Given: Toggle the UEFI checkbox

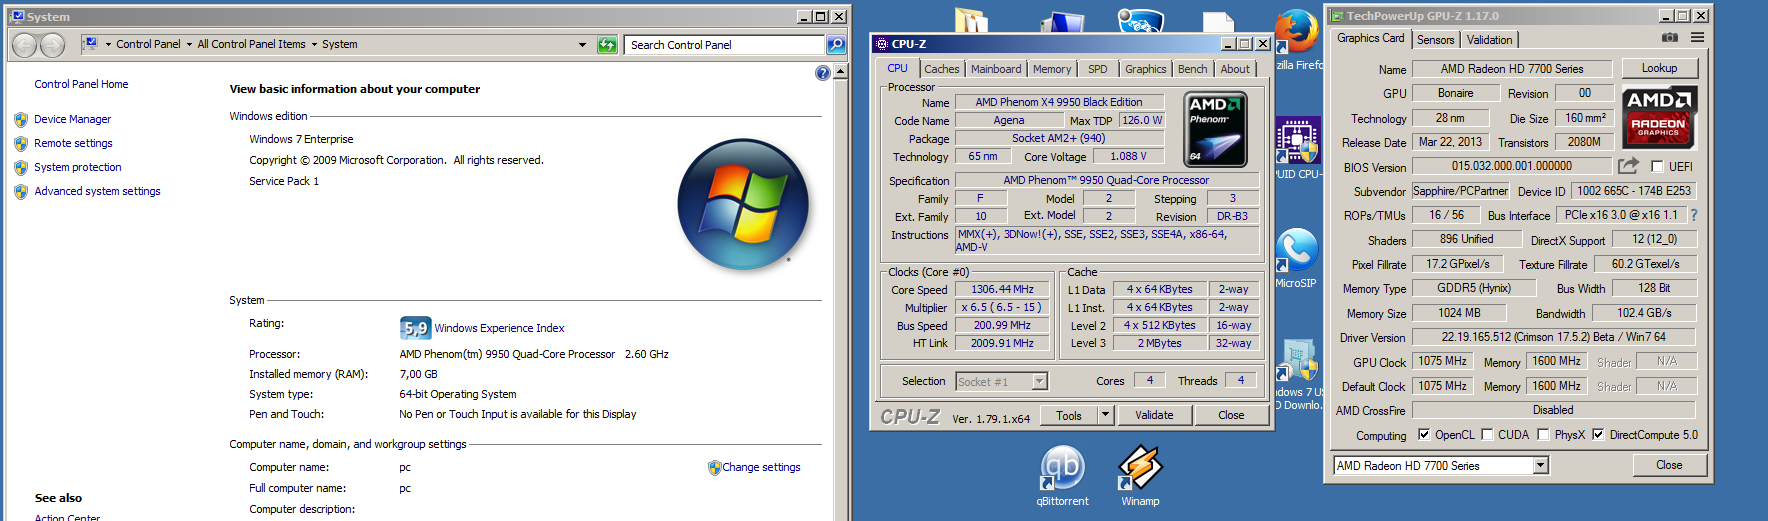Looking at the screenshot, I should pos(1657,167).
